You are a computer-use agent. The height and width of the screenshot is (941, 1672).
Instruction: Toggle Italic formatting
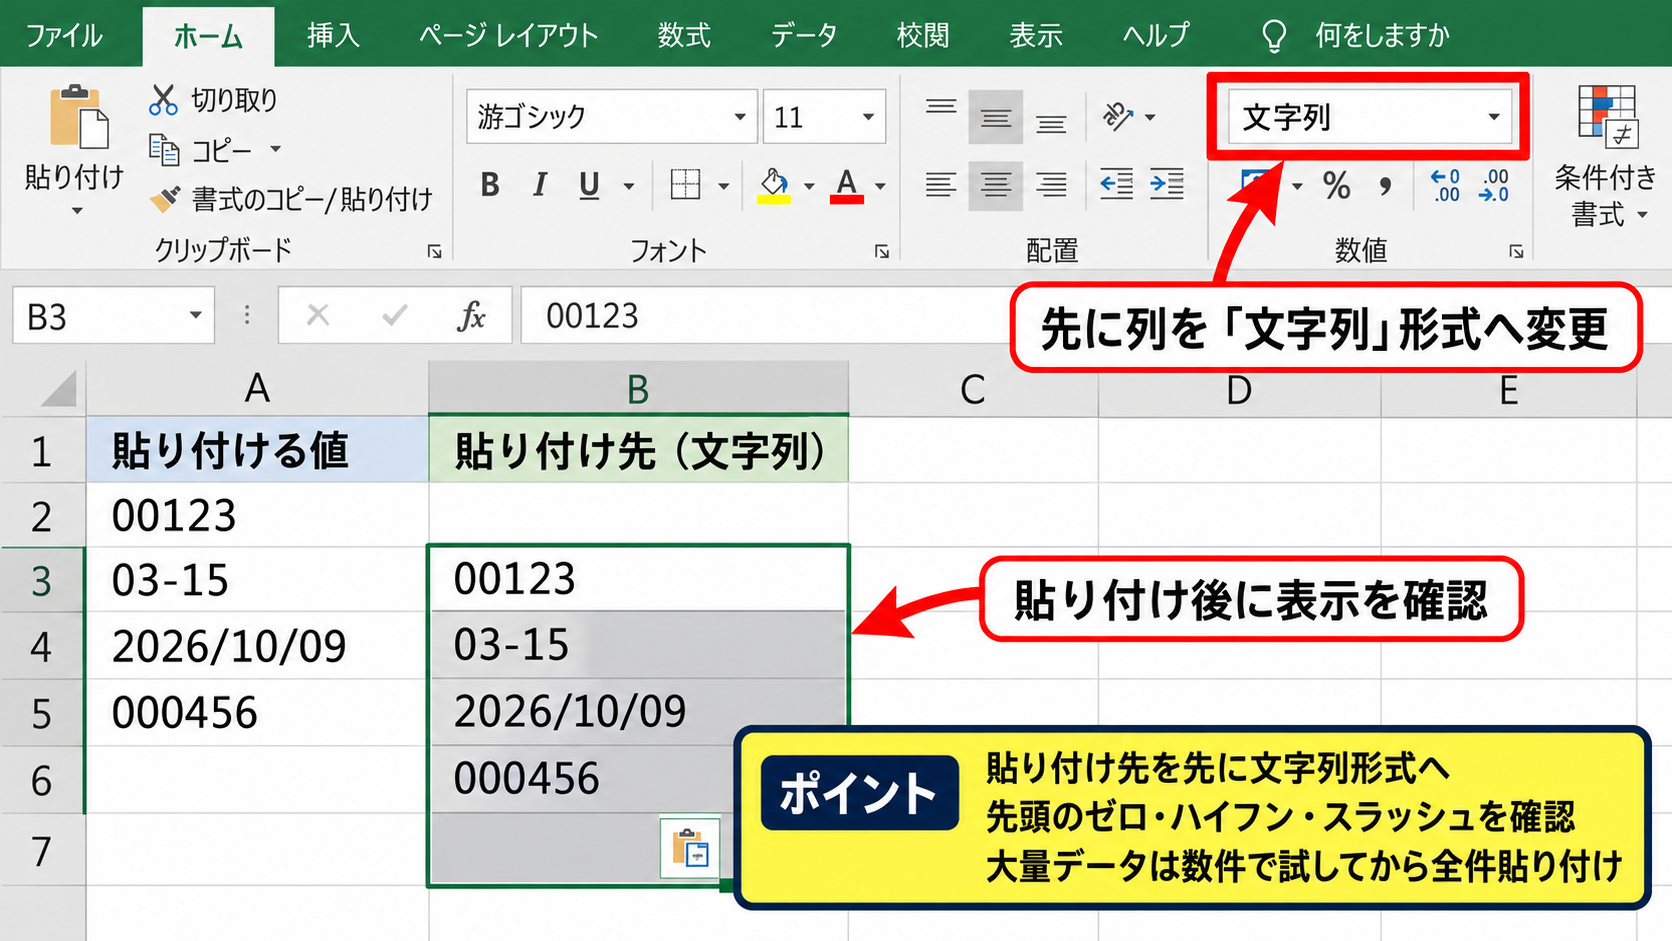tap(540, 185)
